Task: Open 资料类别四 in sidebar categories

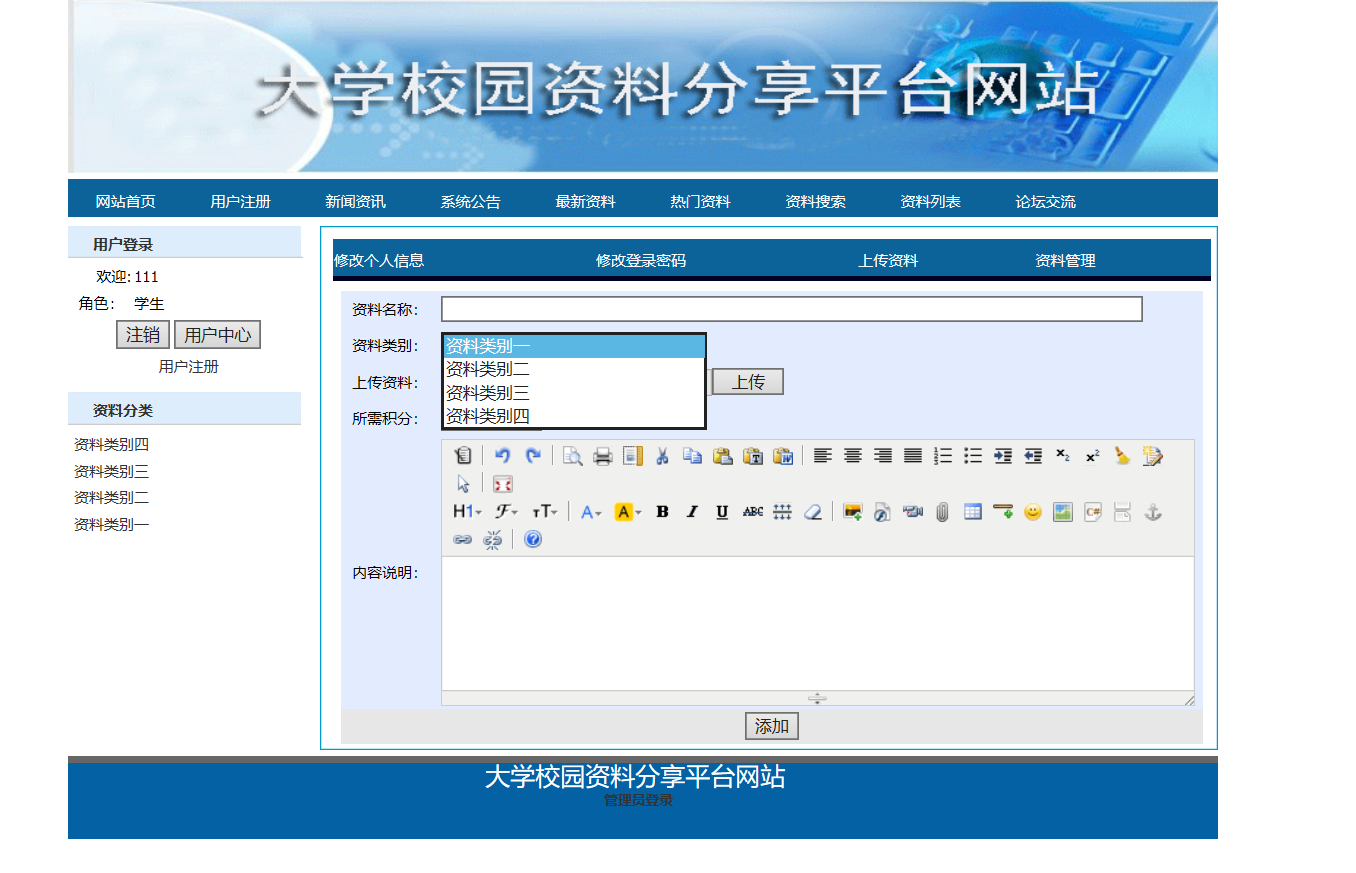Action: [111, 445]
